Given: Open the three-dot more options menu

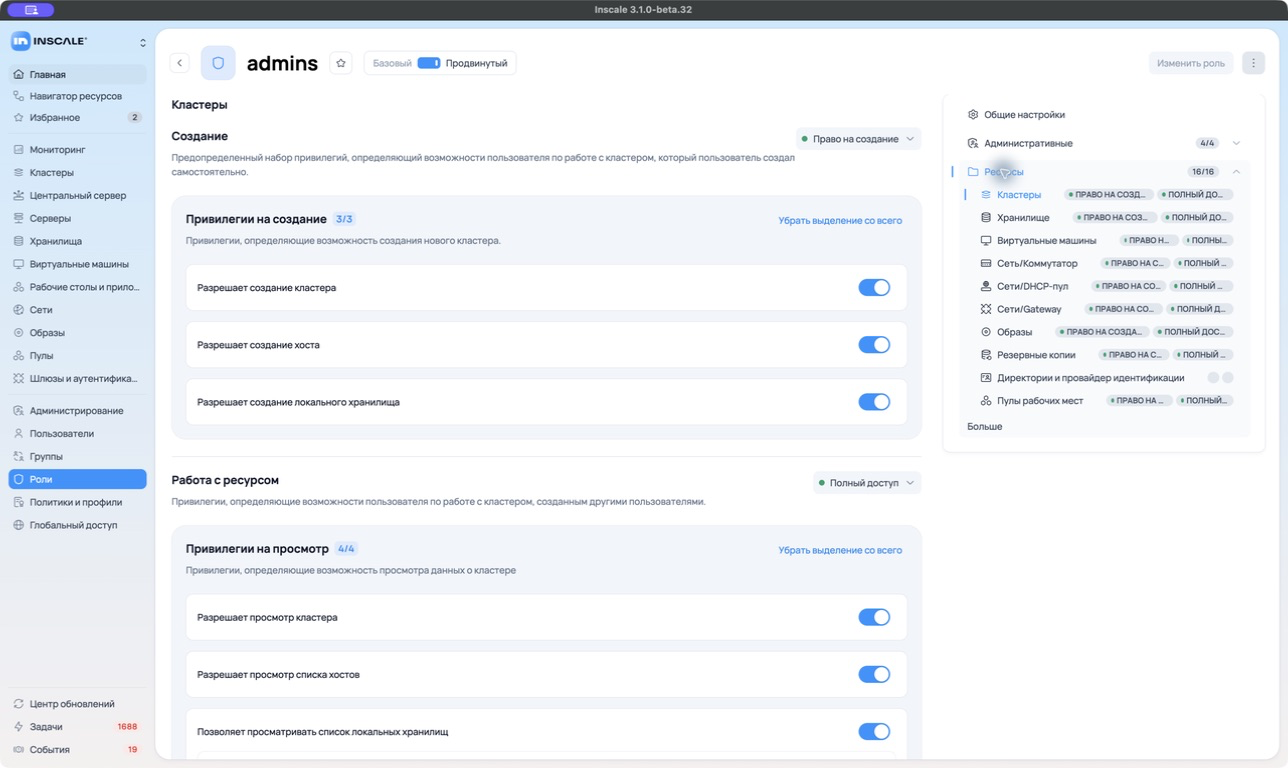Looking at the screenshot, I should pyautogui.click(x=1253, y=63).
